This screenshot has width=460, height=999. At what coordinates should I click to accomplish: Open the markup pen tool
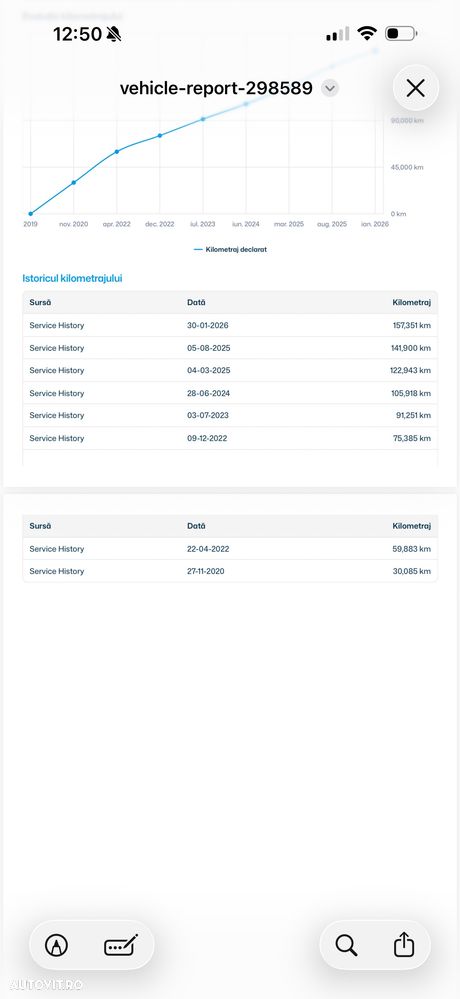click(x=57, y=945)
